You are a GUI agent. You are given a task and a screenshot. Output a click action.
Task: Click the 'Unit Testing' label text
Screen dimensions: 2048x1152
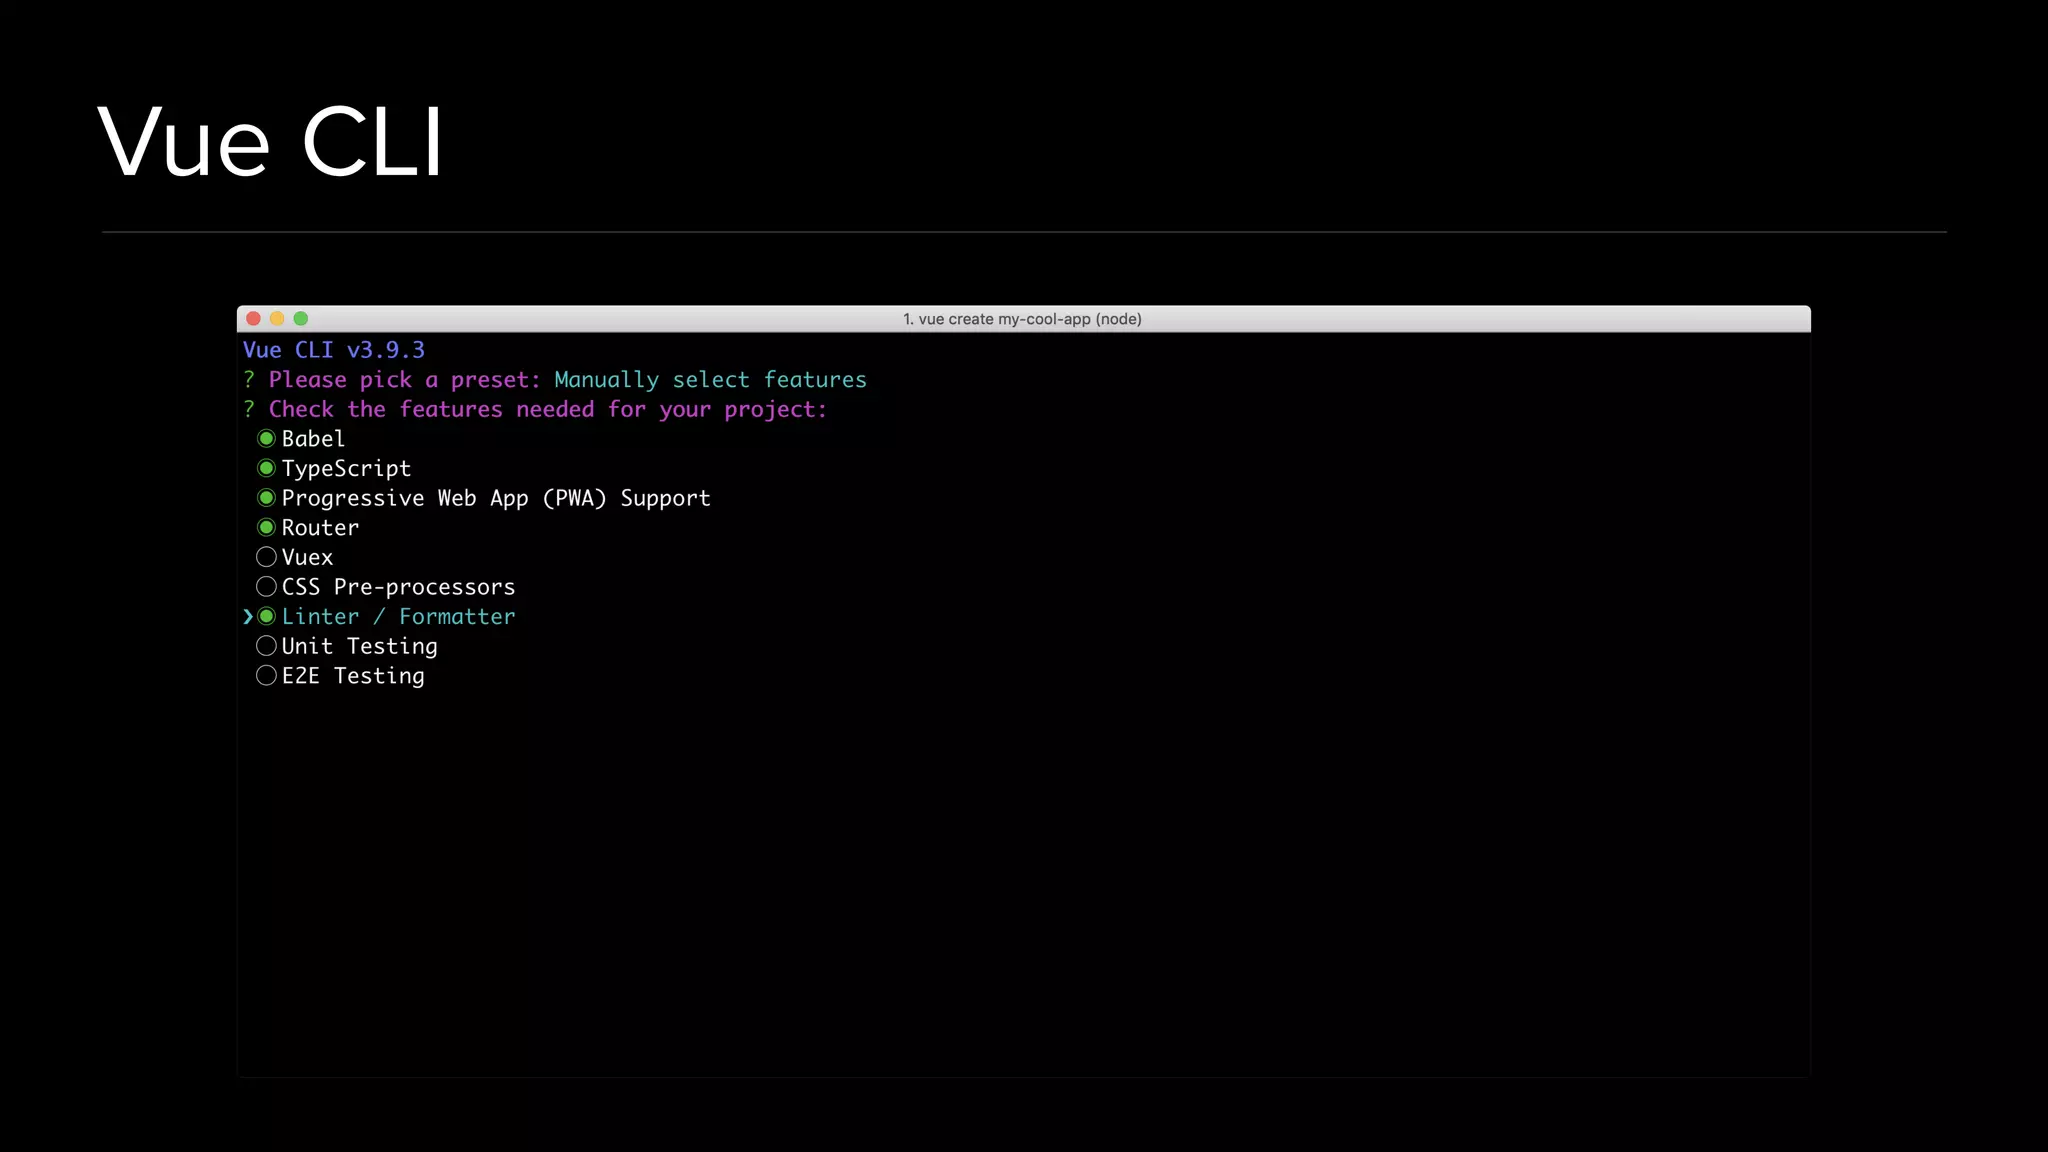(359, 647)
